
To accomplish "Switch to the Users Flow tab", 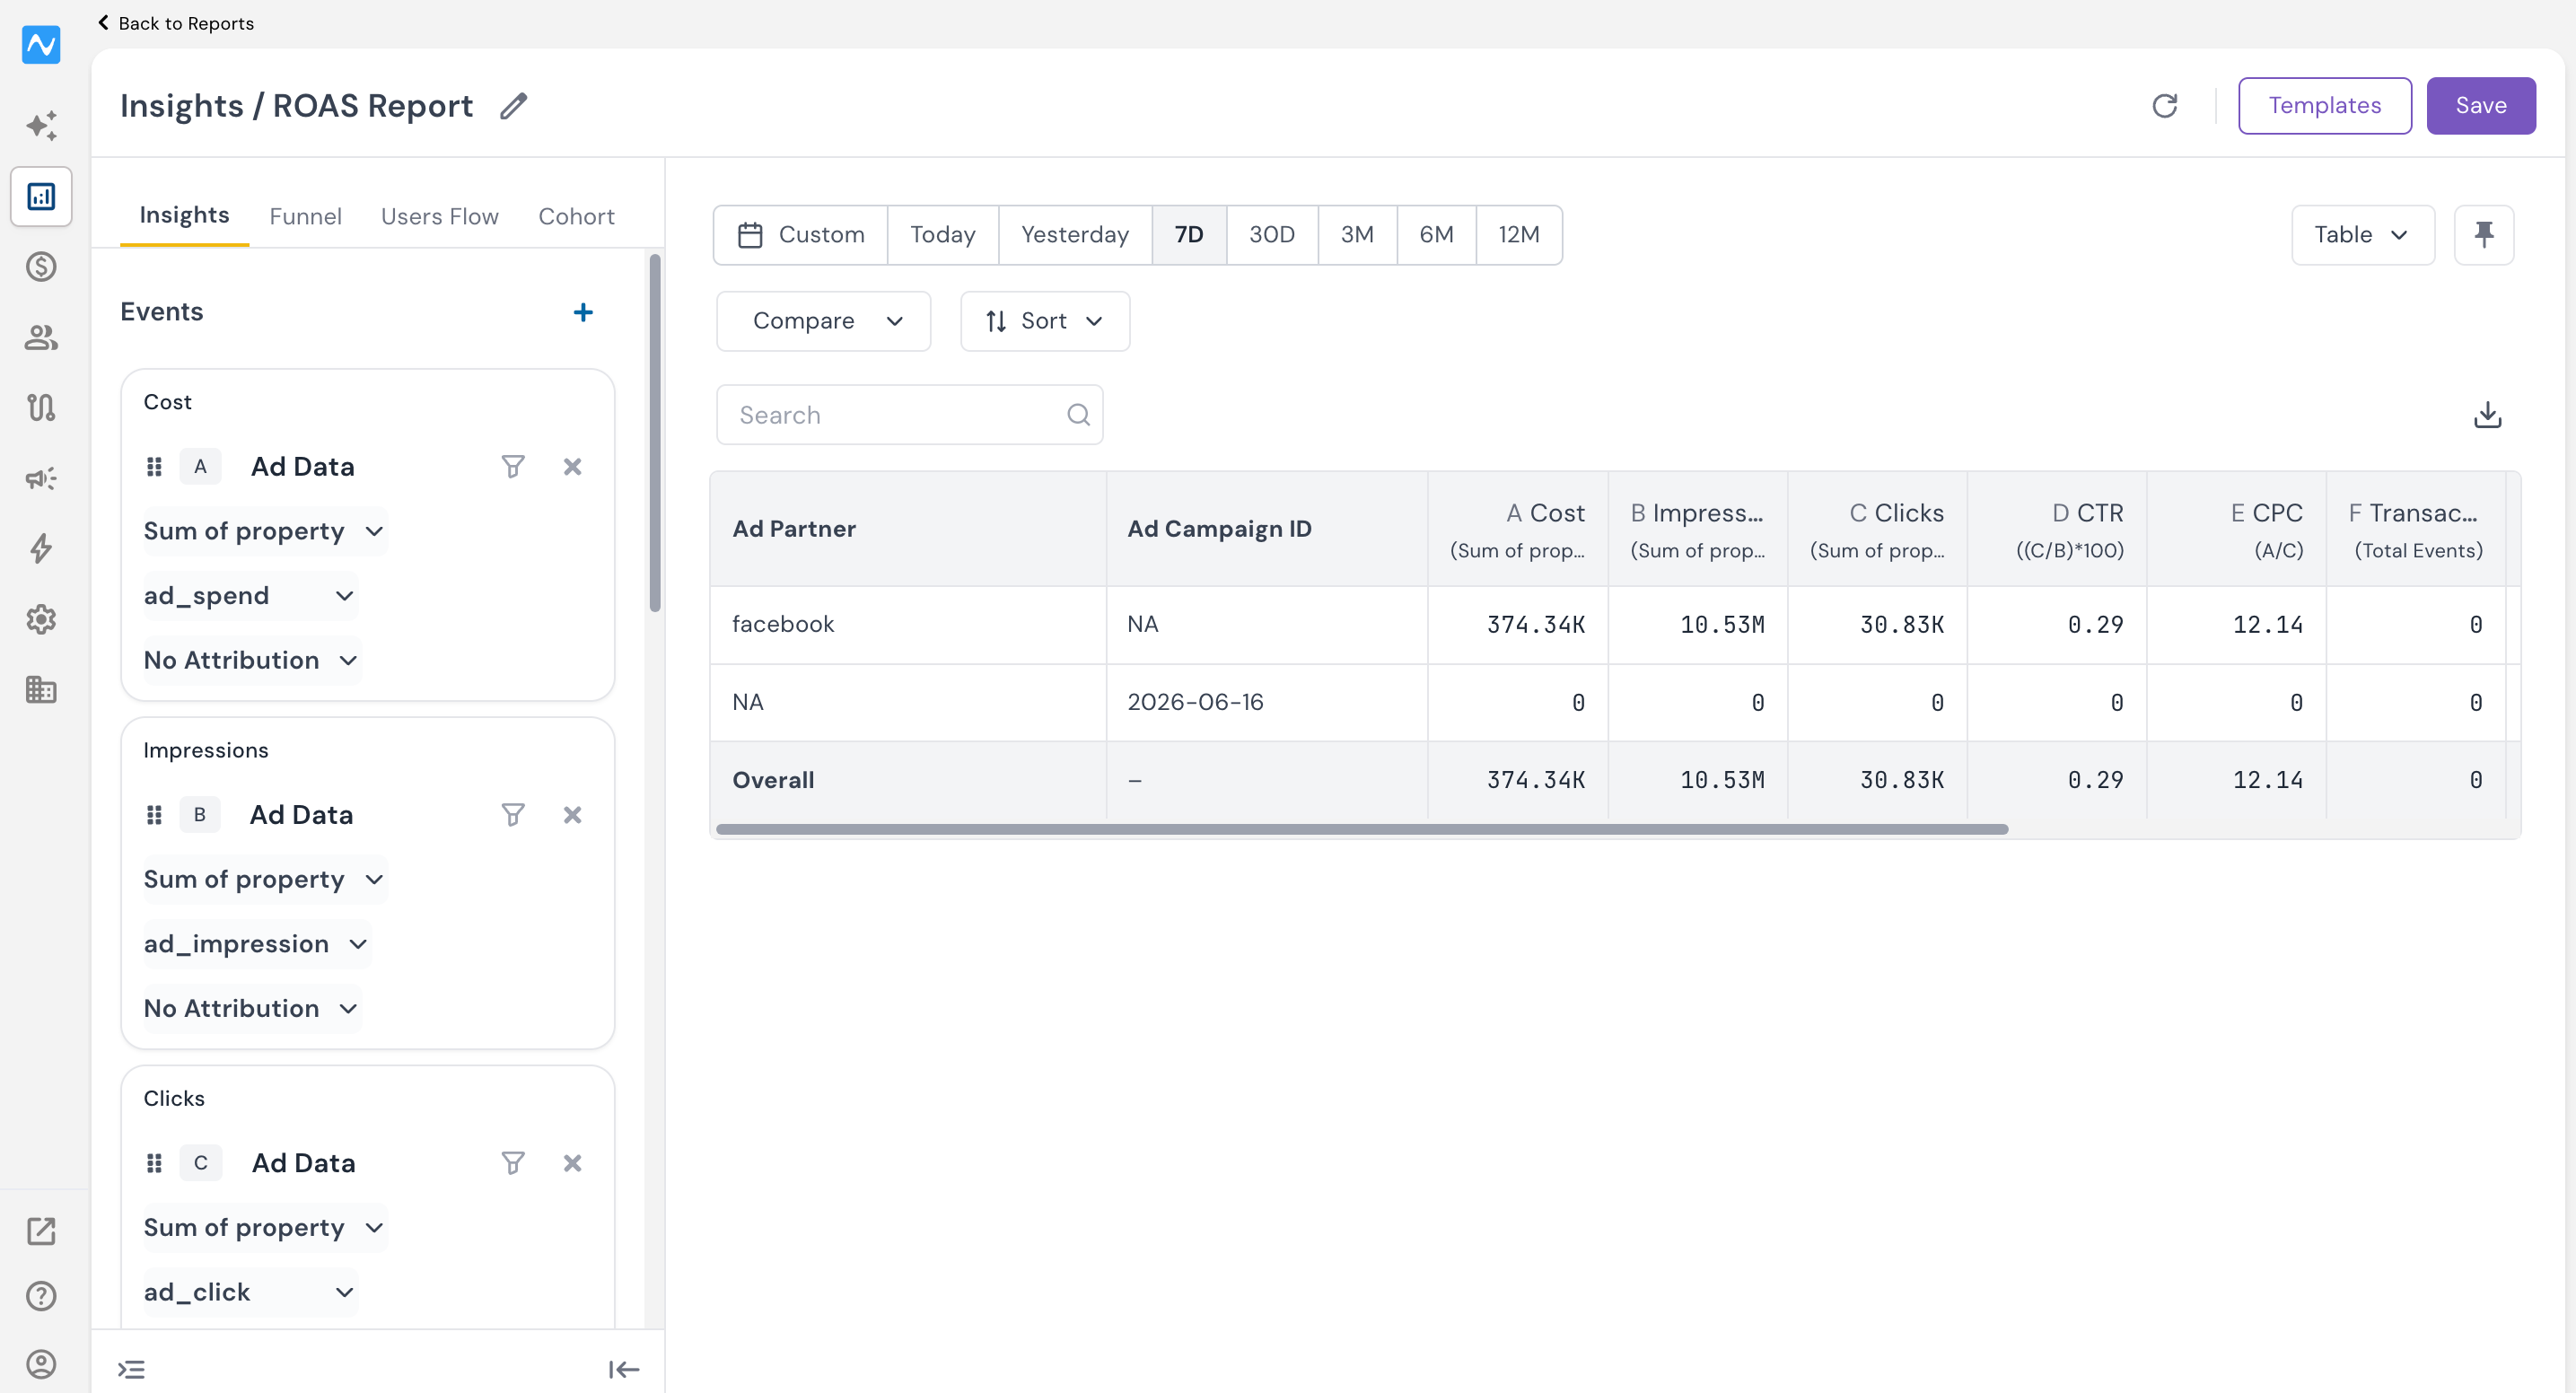I will (x=439, y=217).
